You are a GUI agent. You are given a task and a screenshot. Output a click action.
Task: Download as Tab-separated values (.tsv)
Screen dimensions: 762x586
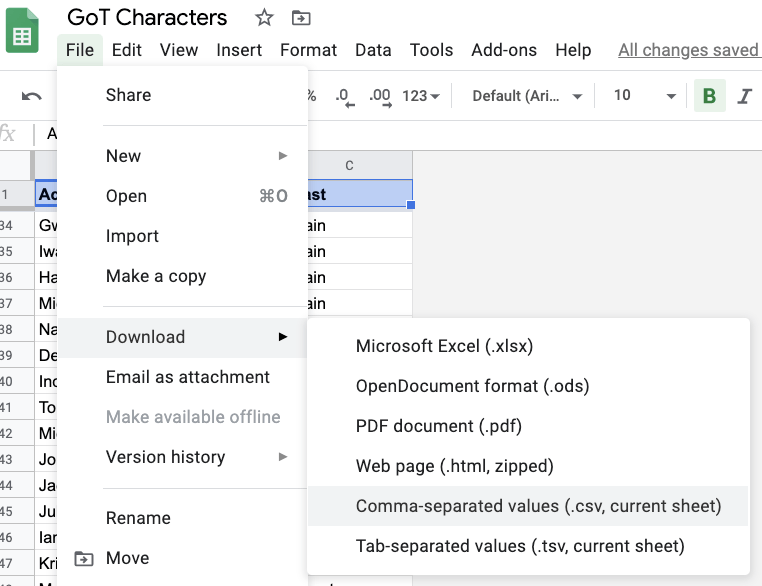[x=528, y=546]
